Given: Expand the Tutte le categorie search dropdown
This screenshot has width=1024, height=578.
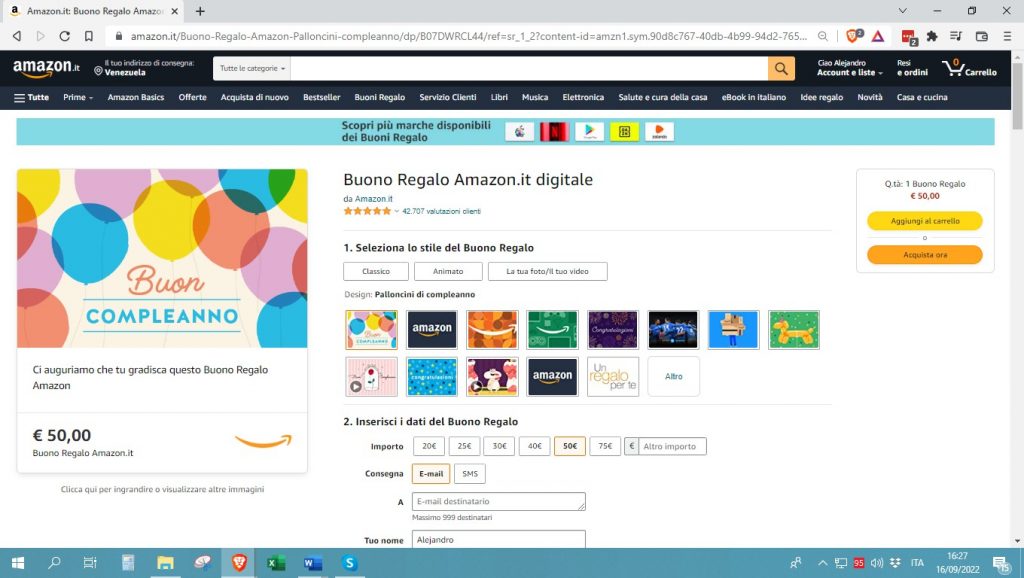Looking at the screenshot, I should click(x=253, y=68).
